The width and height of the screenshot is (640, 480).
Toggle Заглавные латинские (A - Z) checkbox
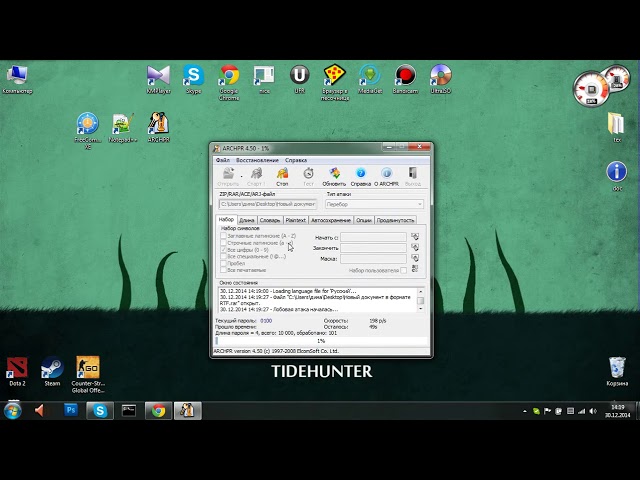[223, 236]
